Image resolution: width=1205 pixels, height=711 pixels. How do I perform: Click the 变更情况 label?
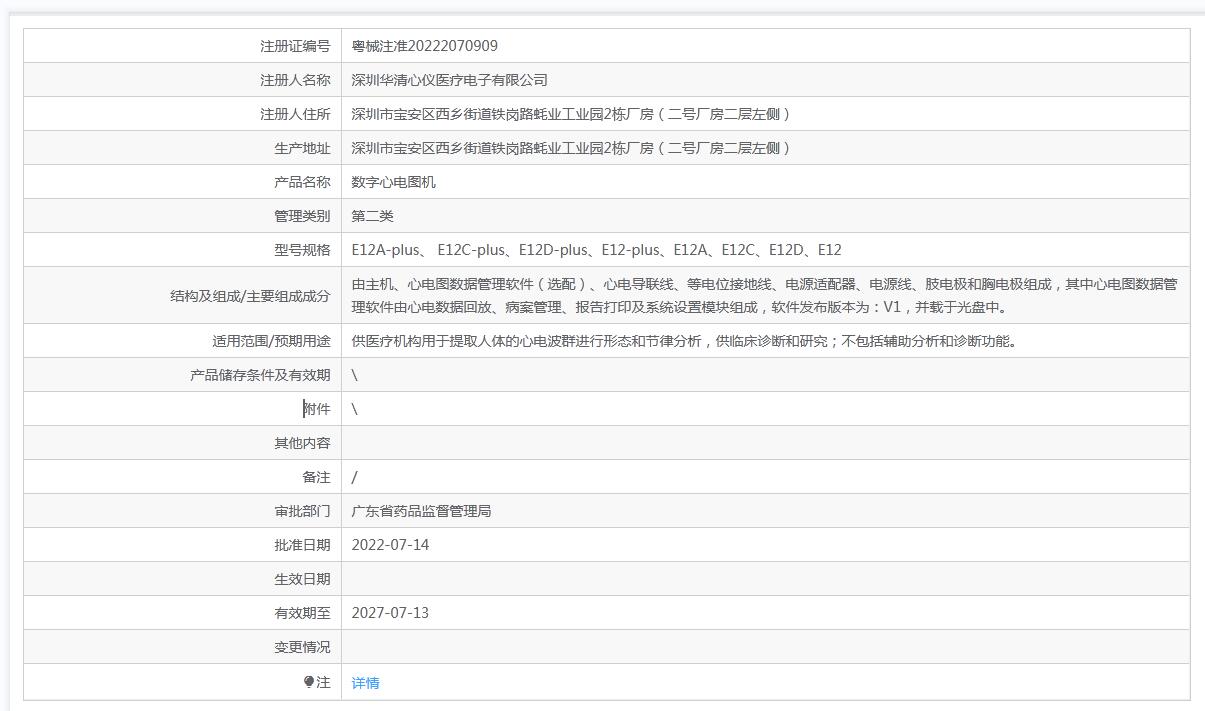[302, 647]
